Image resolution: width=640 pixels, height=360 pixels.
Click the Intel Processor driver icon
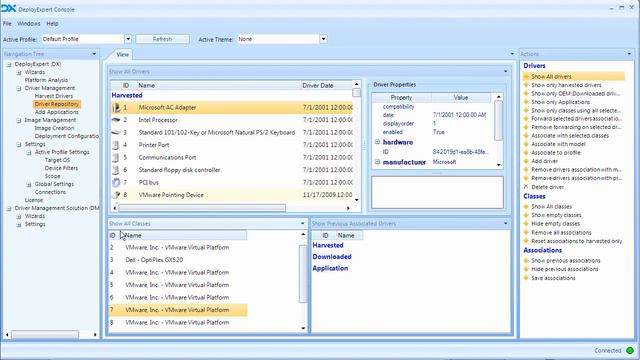click(x=116, y=120)
